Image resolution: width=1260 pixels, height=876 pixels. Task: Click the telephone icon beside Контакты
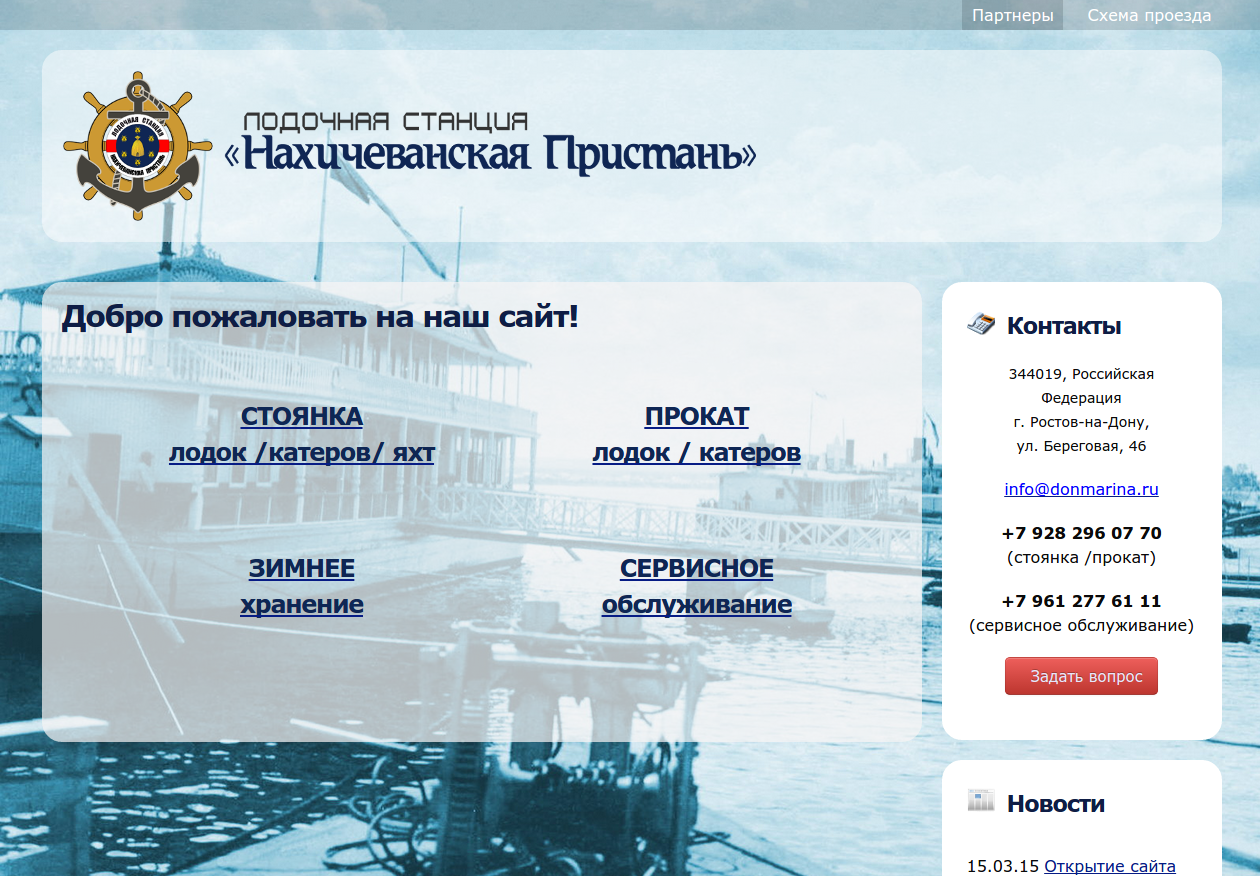tap(981, 324)
